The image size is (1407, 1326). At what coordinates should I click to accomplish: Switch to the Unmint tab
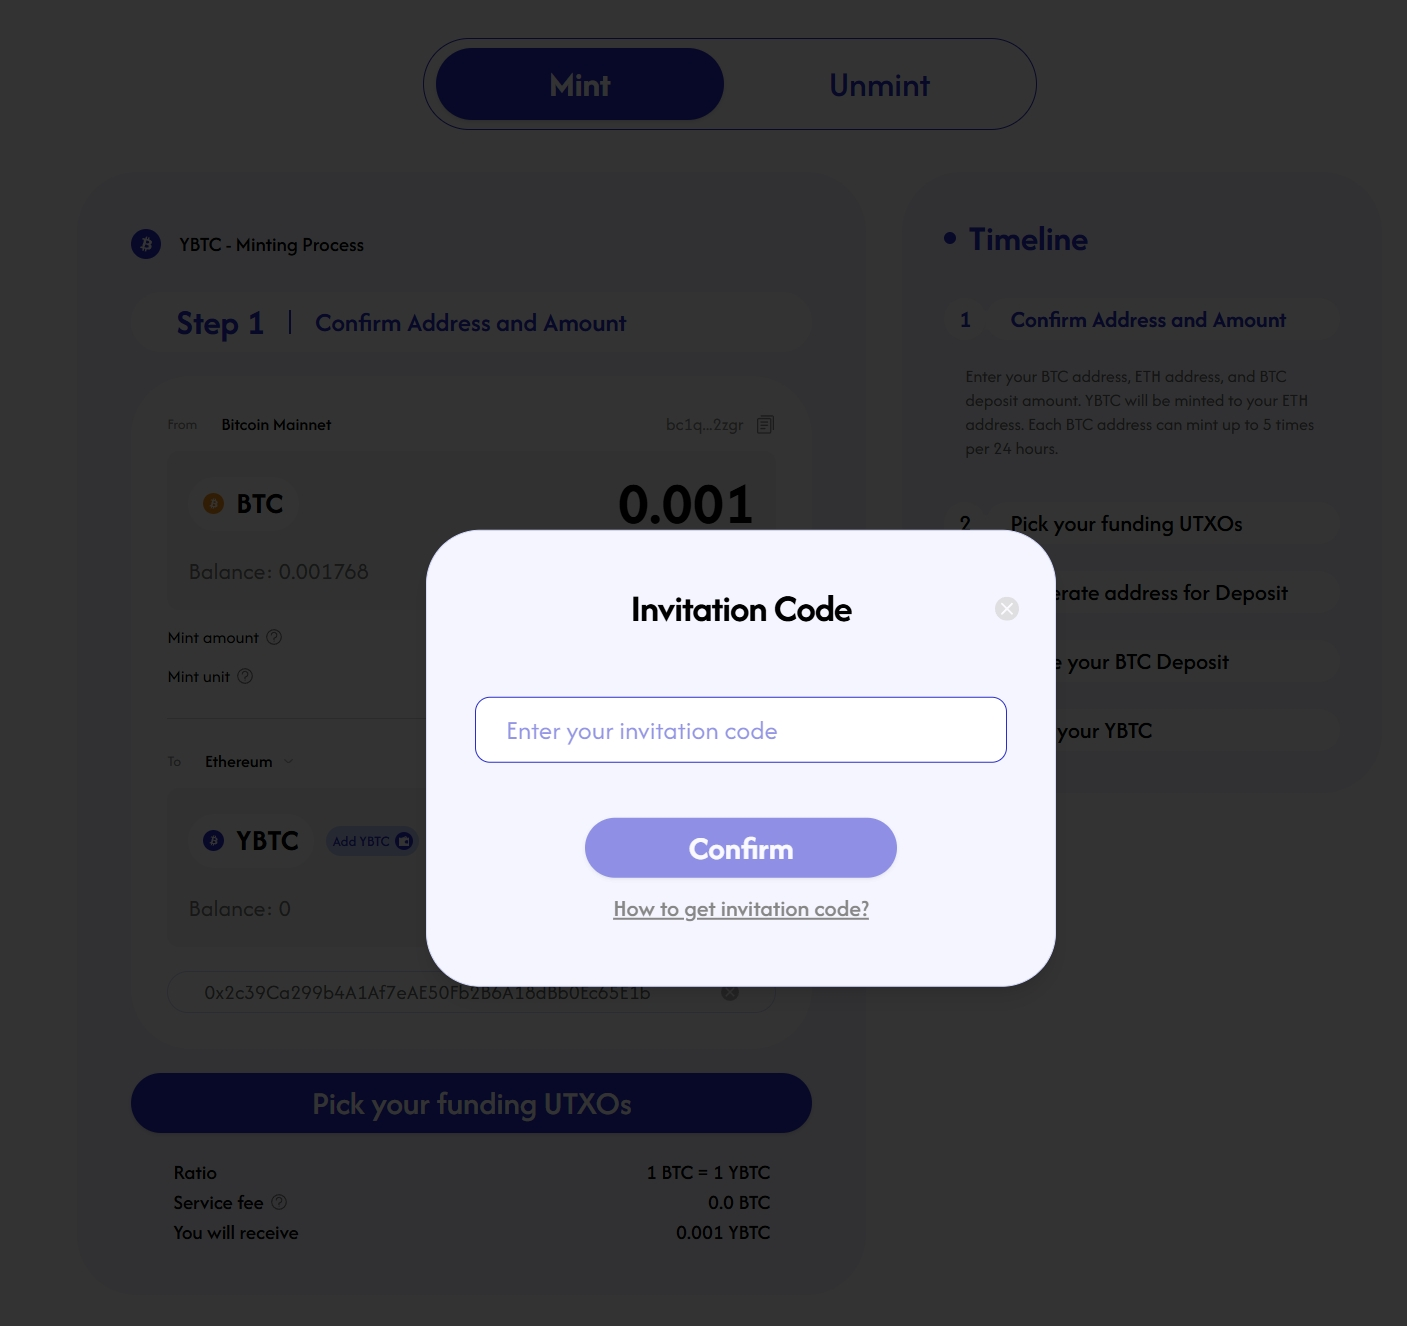tap(880, 85)
